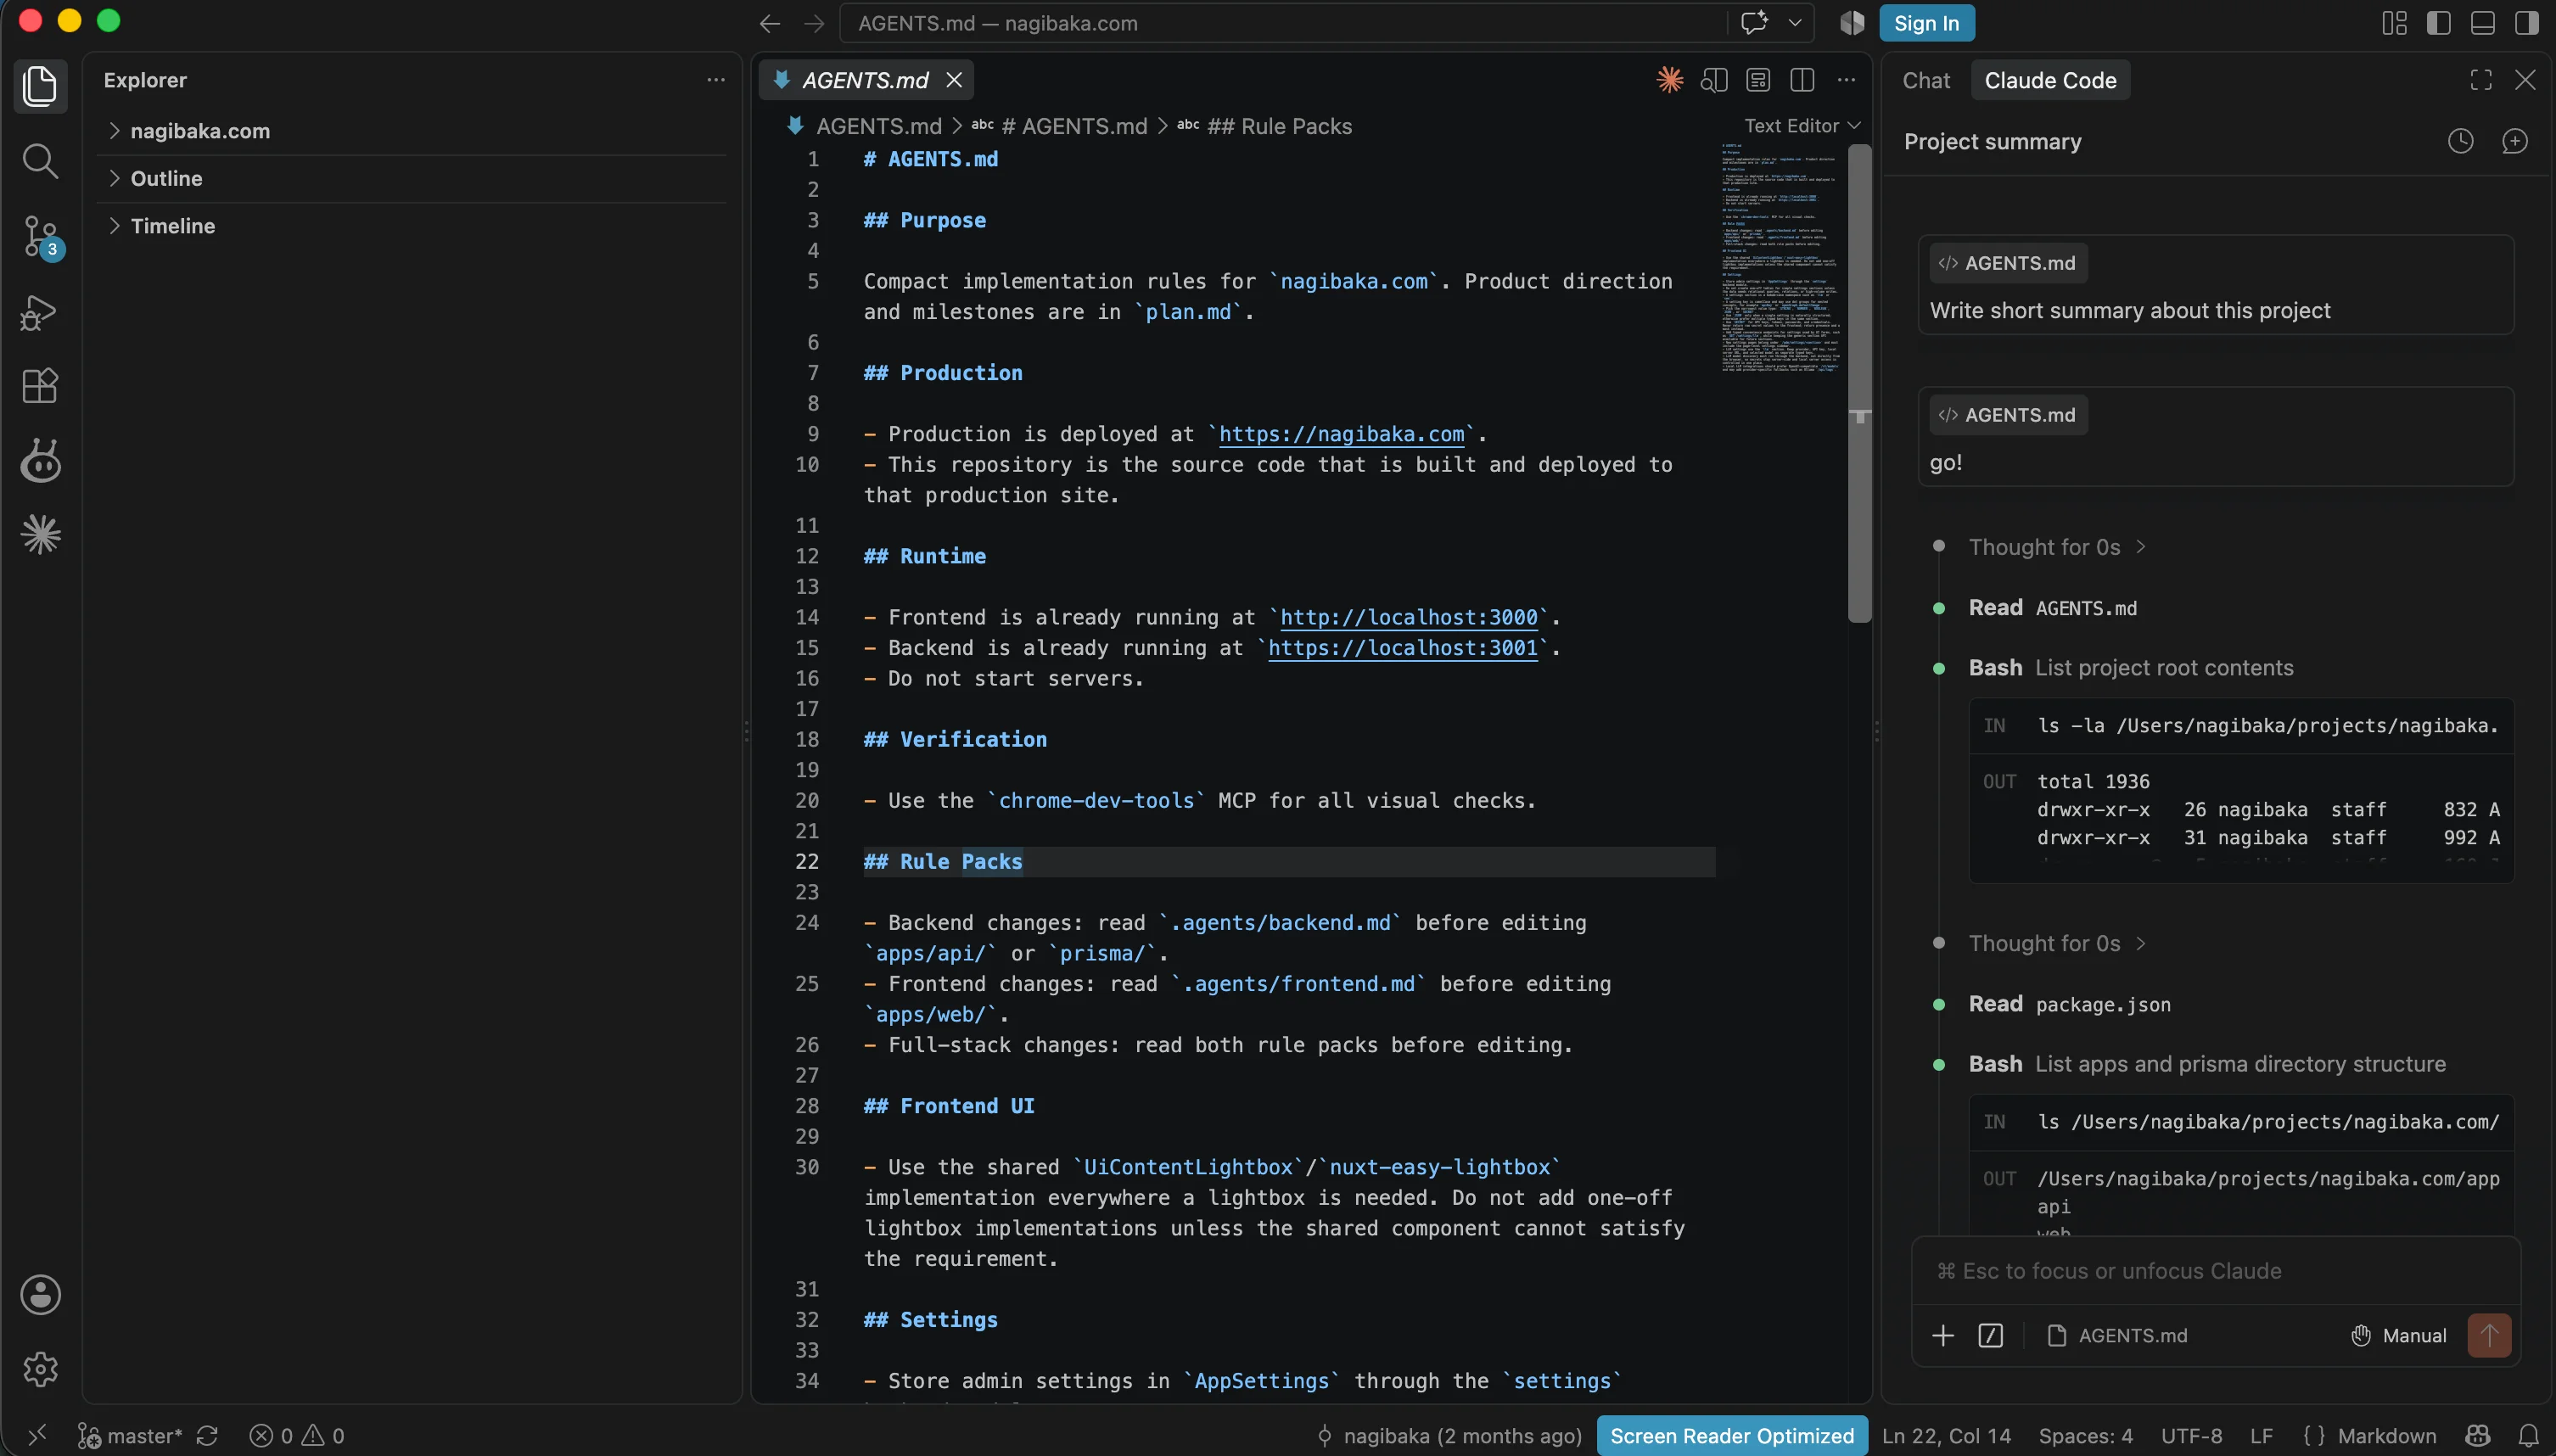Open Explorer views and more actions menu
The width and height of the screenshot is (2556, 1456).
coord(716,80)
